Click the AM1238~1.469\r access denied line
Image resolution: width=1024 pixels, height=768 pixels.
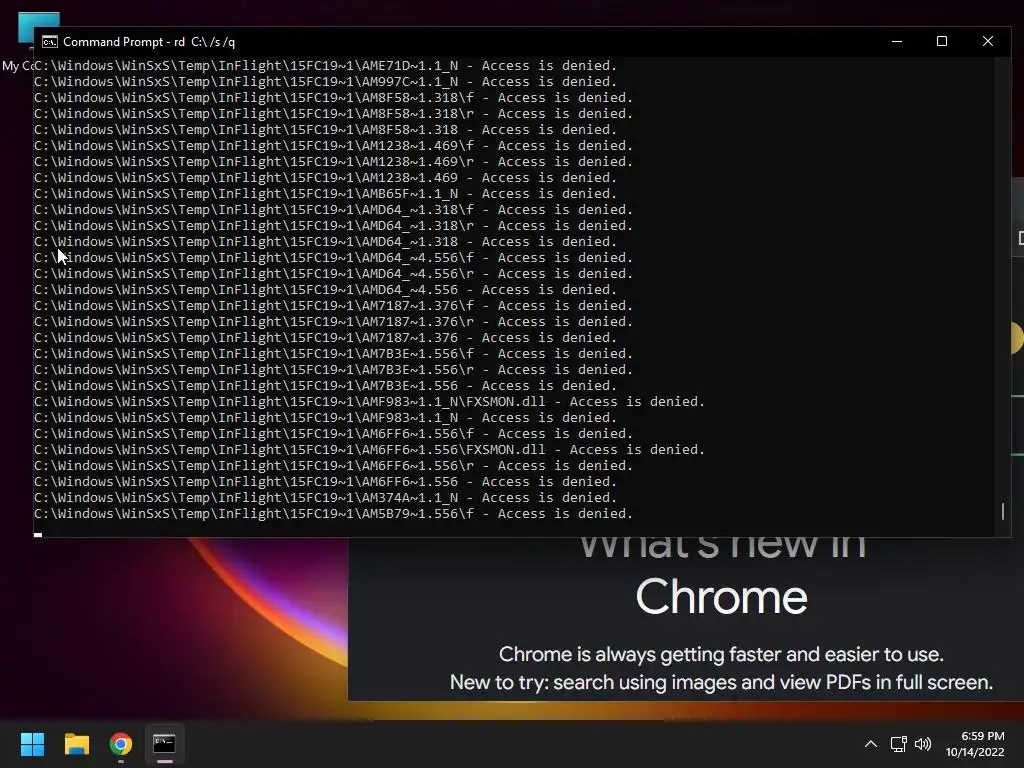click(x=333, y=161)
